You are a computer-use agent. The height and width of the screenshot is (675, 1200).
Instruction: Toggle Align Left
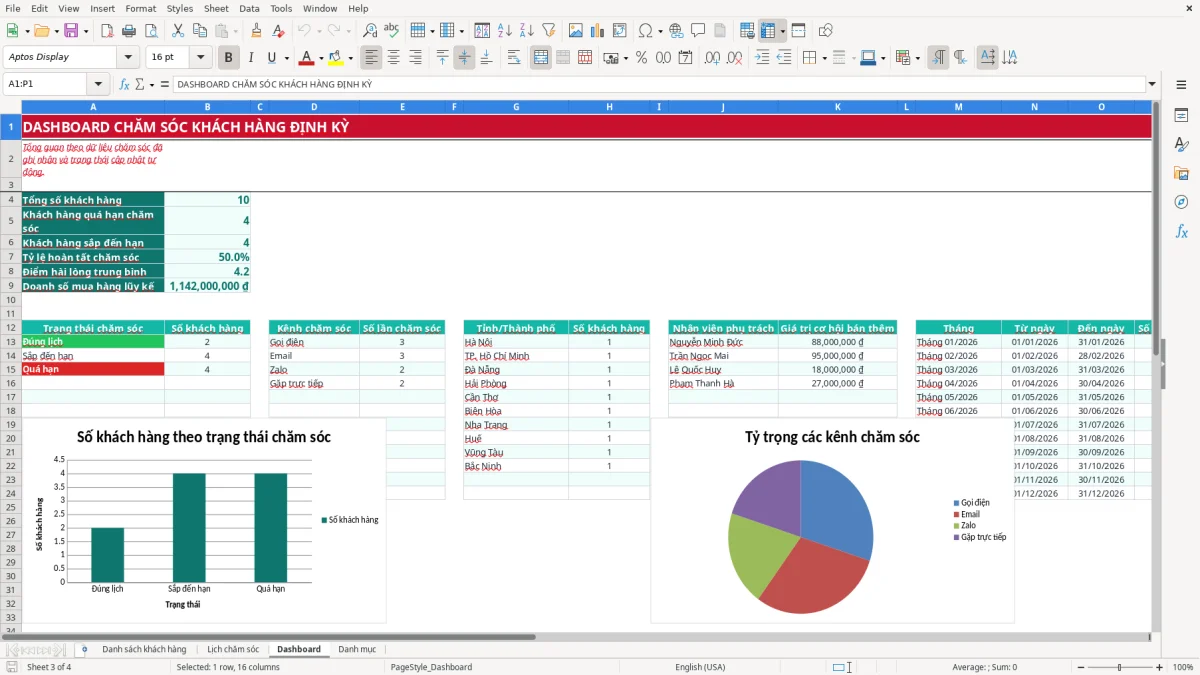(372, 57)
